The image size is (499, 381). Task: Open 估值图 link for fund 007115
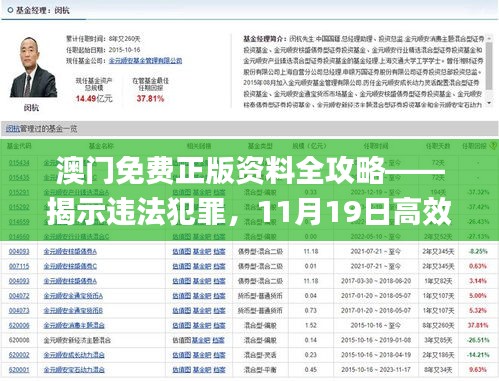(182, 266)
